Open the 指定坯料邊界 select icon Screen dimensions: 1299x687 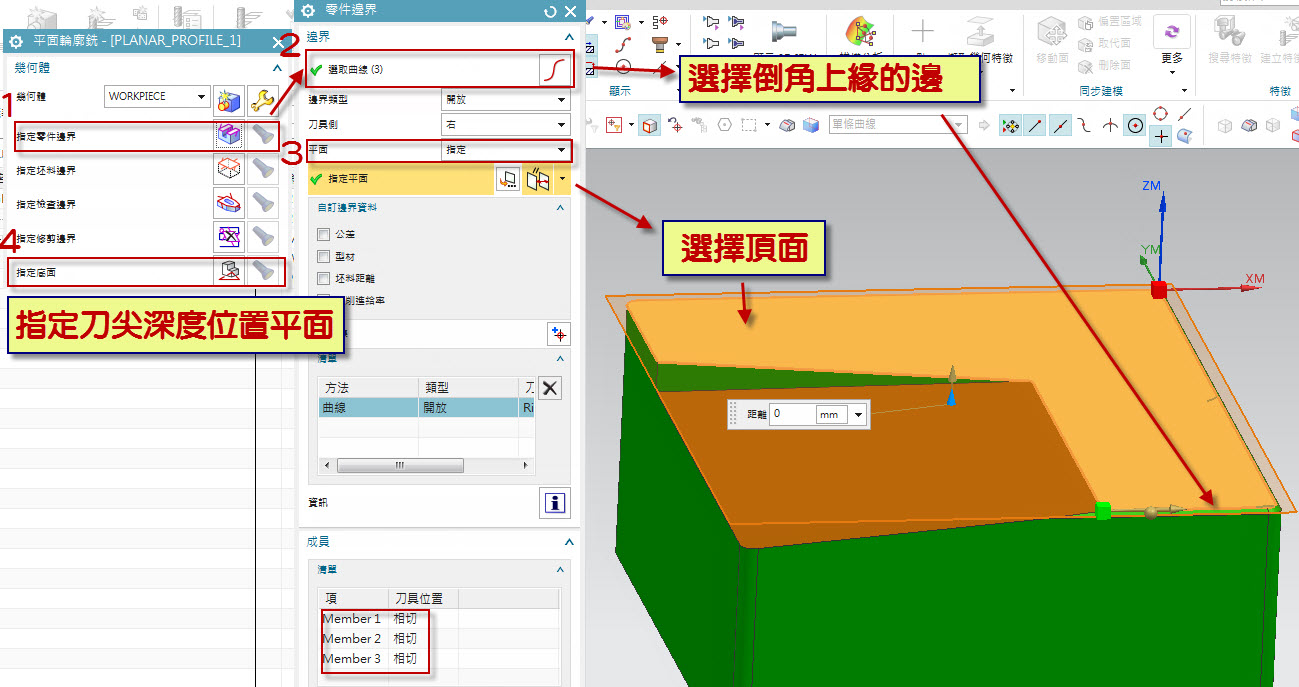(x=229, y=170)
